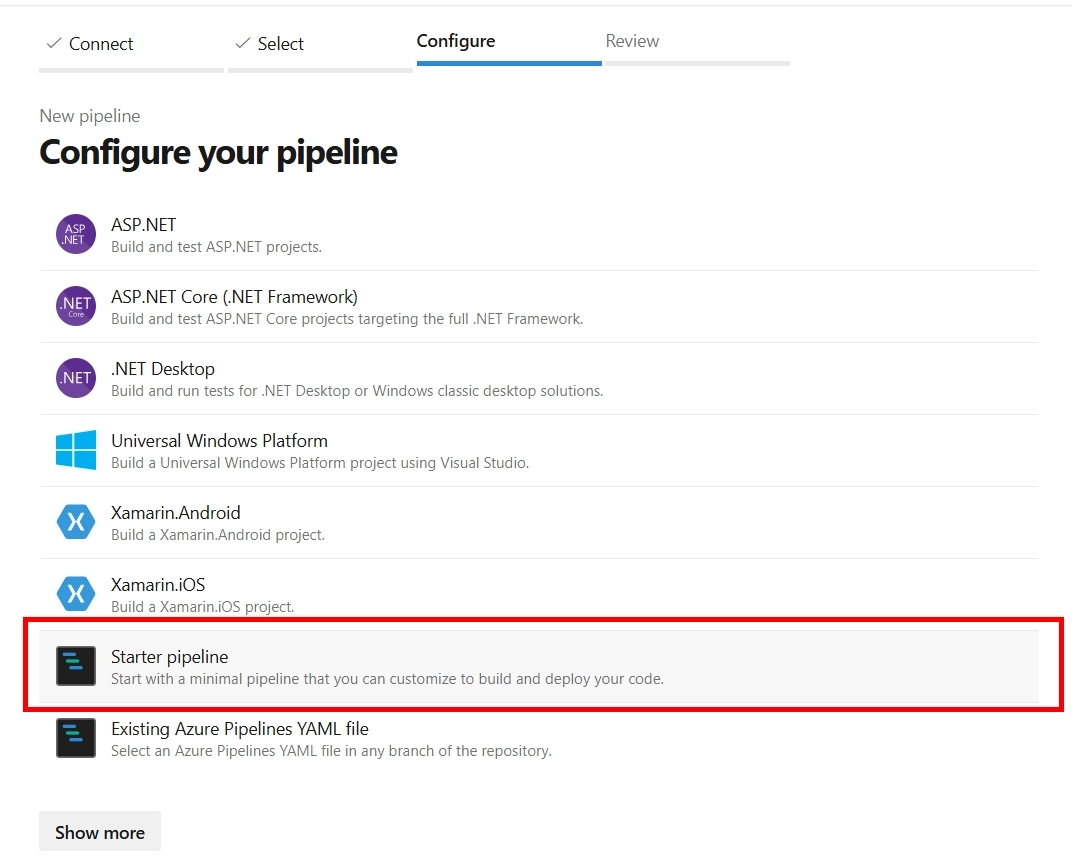The image size is (1072, 856).
Task: Click 'Select an Azure Pipelines YAML file' description
Action: click(x=331, y=751)
